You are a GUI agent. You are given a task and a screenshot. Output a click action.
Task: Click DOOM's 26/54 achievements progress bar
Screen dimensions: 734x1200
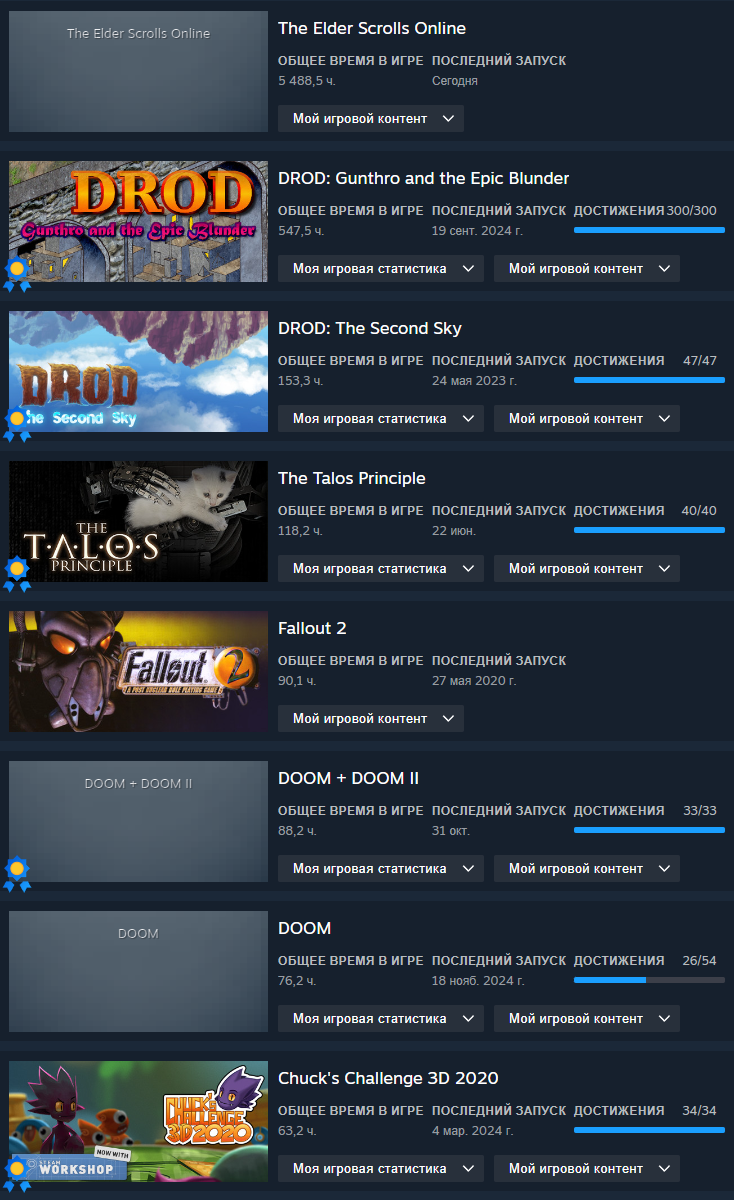tap(649, 980)
